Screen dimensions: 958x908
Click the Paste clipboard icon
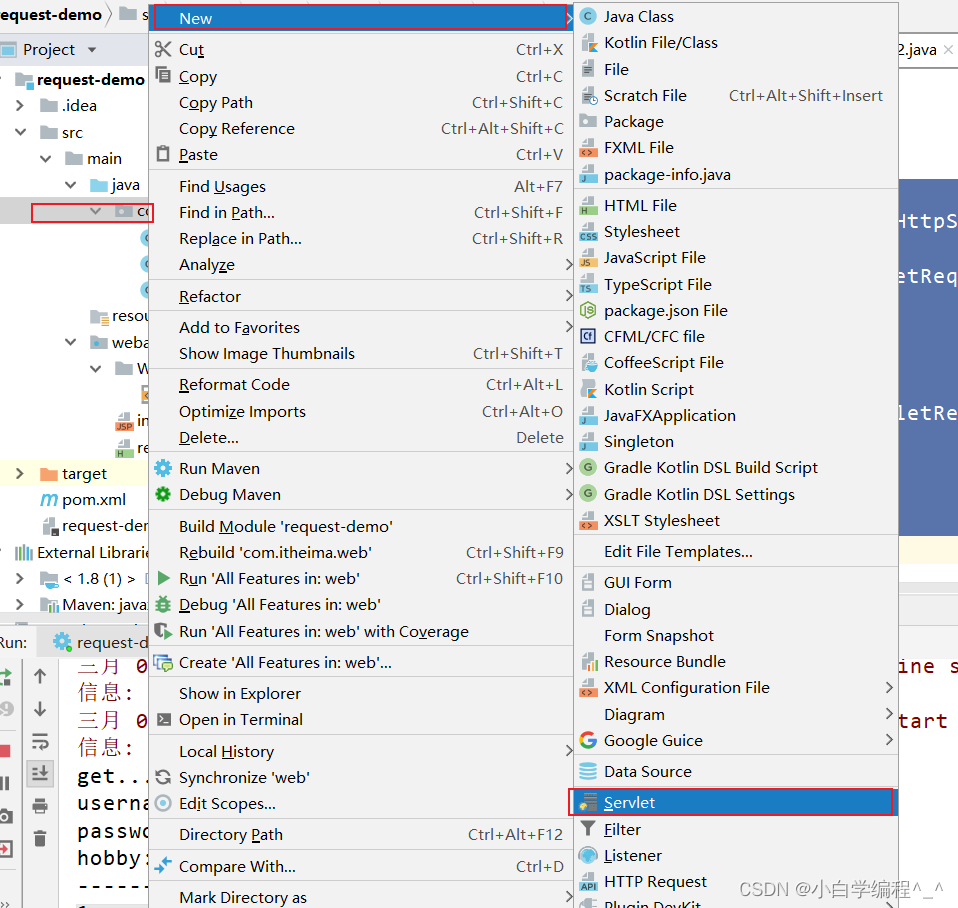[163, 153]
